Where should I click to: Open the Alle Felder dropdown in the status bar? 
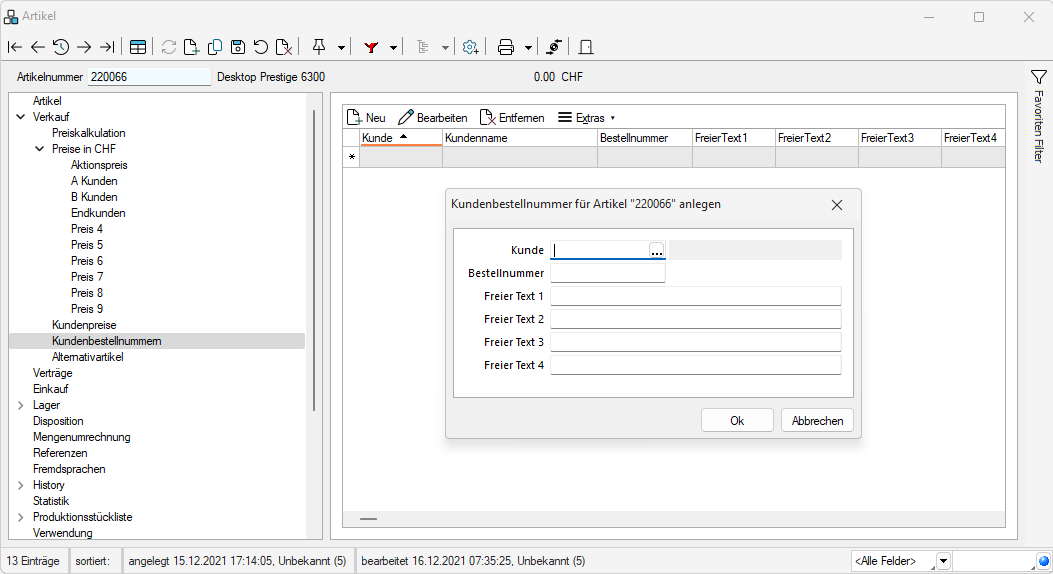click(x=943, y=561)
